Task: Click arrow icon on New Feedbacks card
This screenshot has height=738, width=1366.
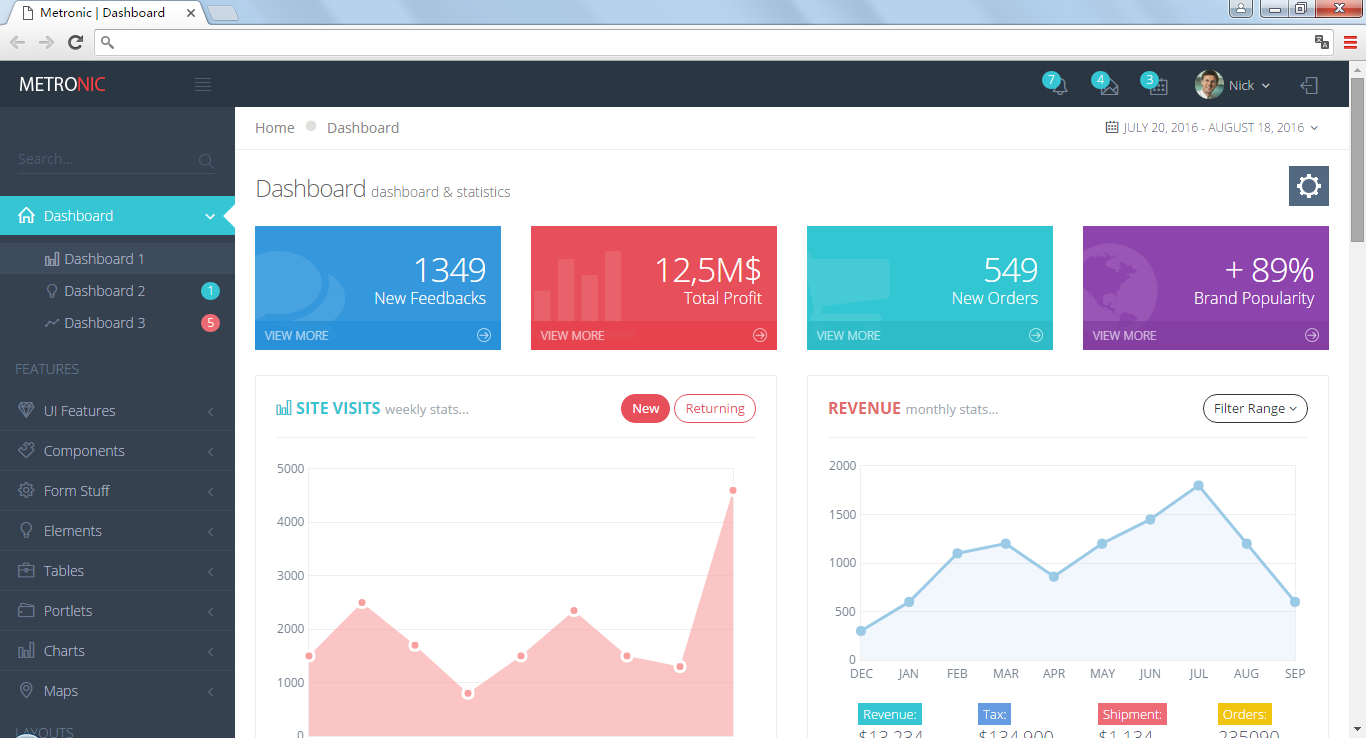Action: 484,335
